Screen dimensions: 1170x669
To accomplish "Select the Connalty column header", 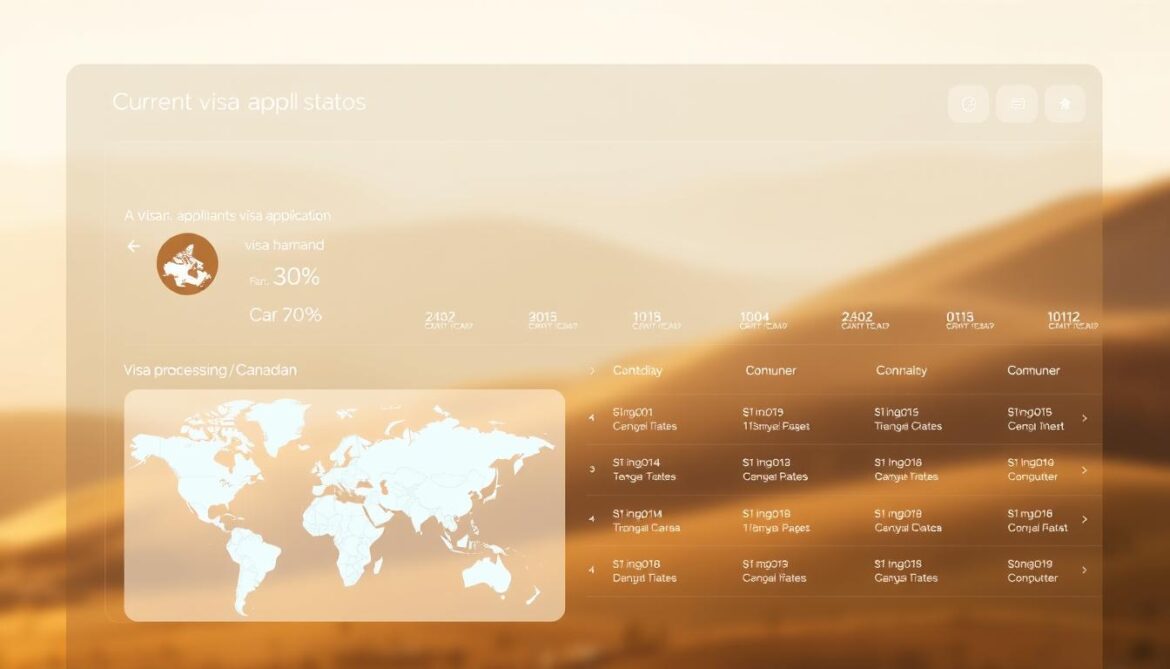I will (x=901, y=370).
